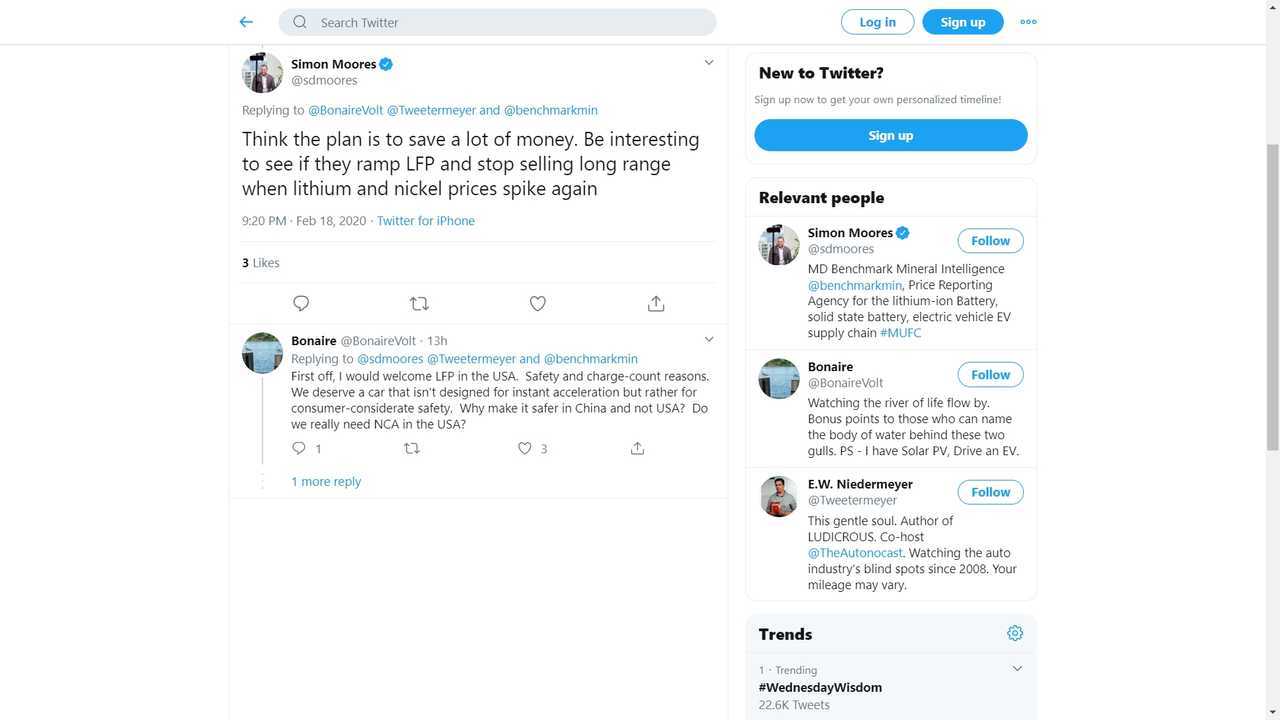Open the #WednesdayWisdom trending topic
The image size is (1280, 720).
point(820,688)
